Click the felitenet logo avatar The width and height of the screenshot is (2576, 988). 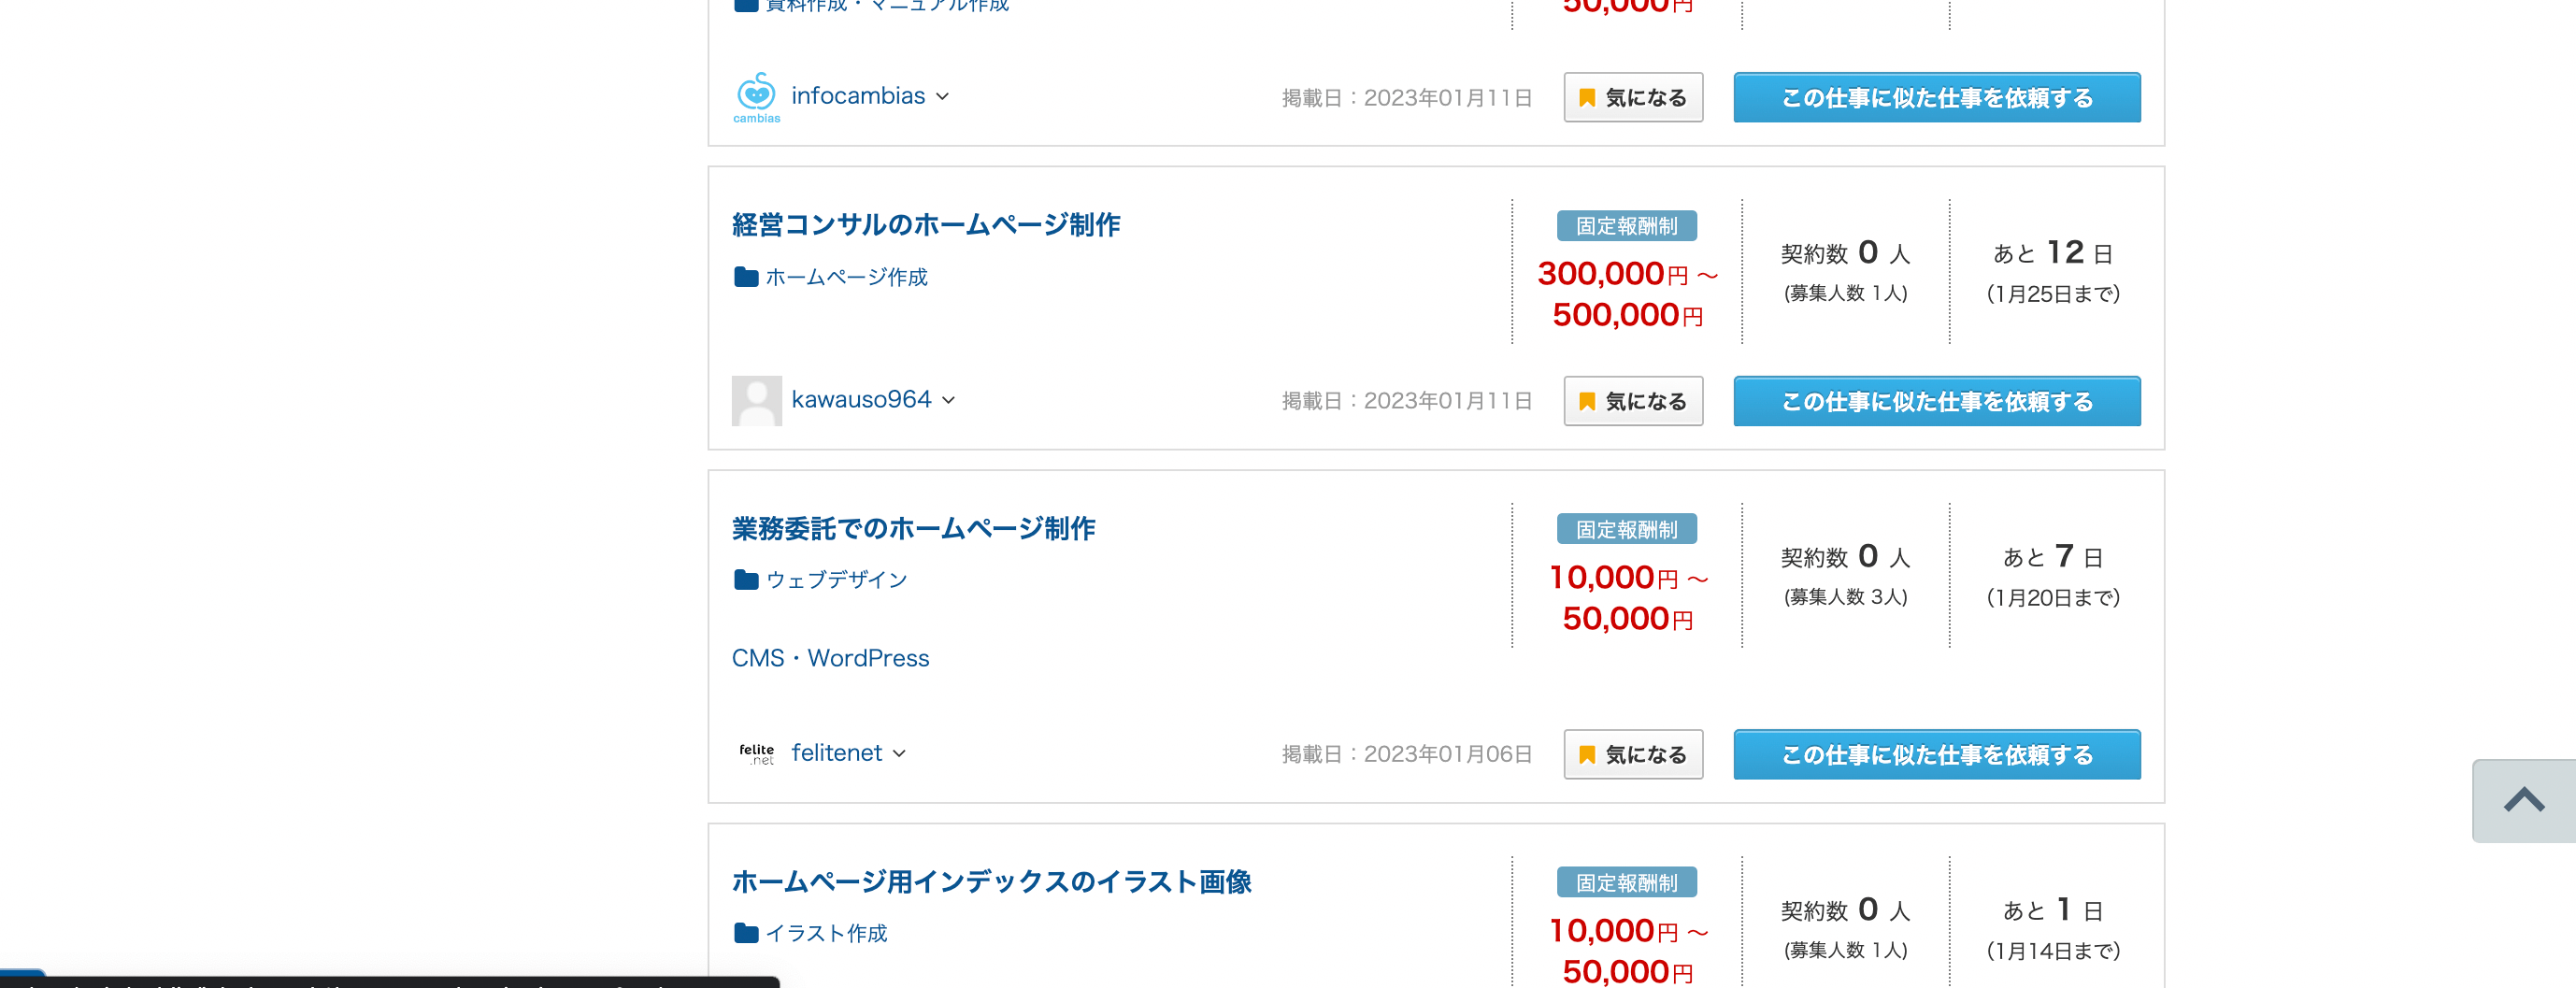tap(756, 754)
